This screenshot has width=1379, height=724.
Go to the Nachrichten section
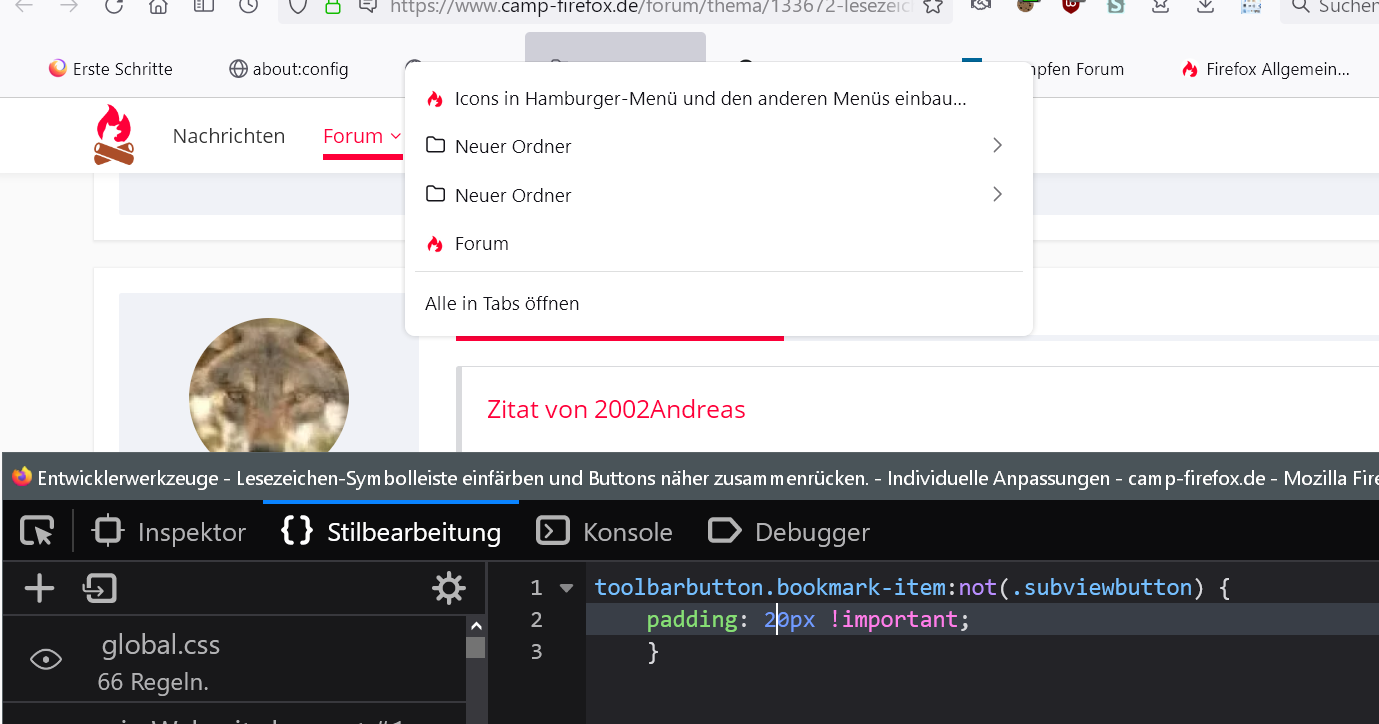tap(229, 136)
